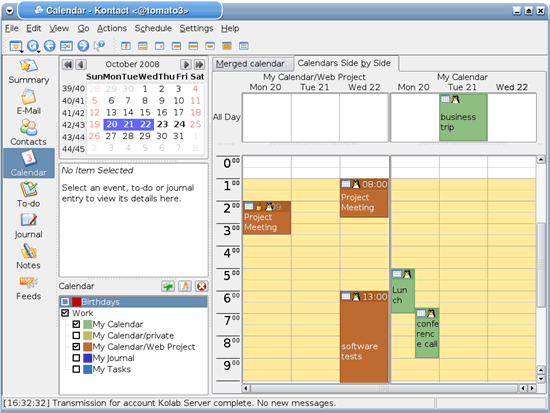Uncheck My Calendar/Web Project resource

coord(76,347)
